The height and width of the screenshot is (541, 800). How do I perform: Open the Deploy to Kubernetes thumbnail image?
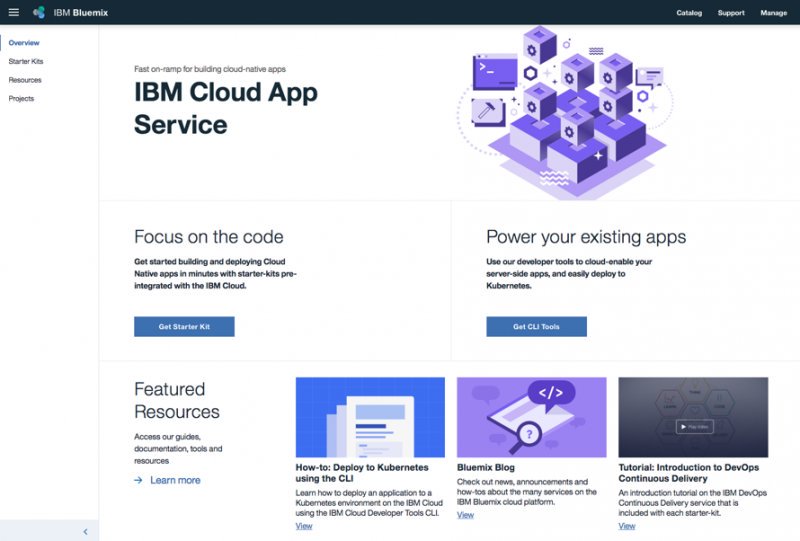[x=370, y=417]
